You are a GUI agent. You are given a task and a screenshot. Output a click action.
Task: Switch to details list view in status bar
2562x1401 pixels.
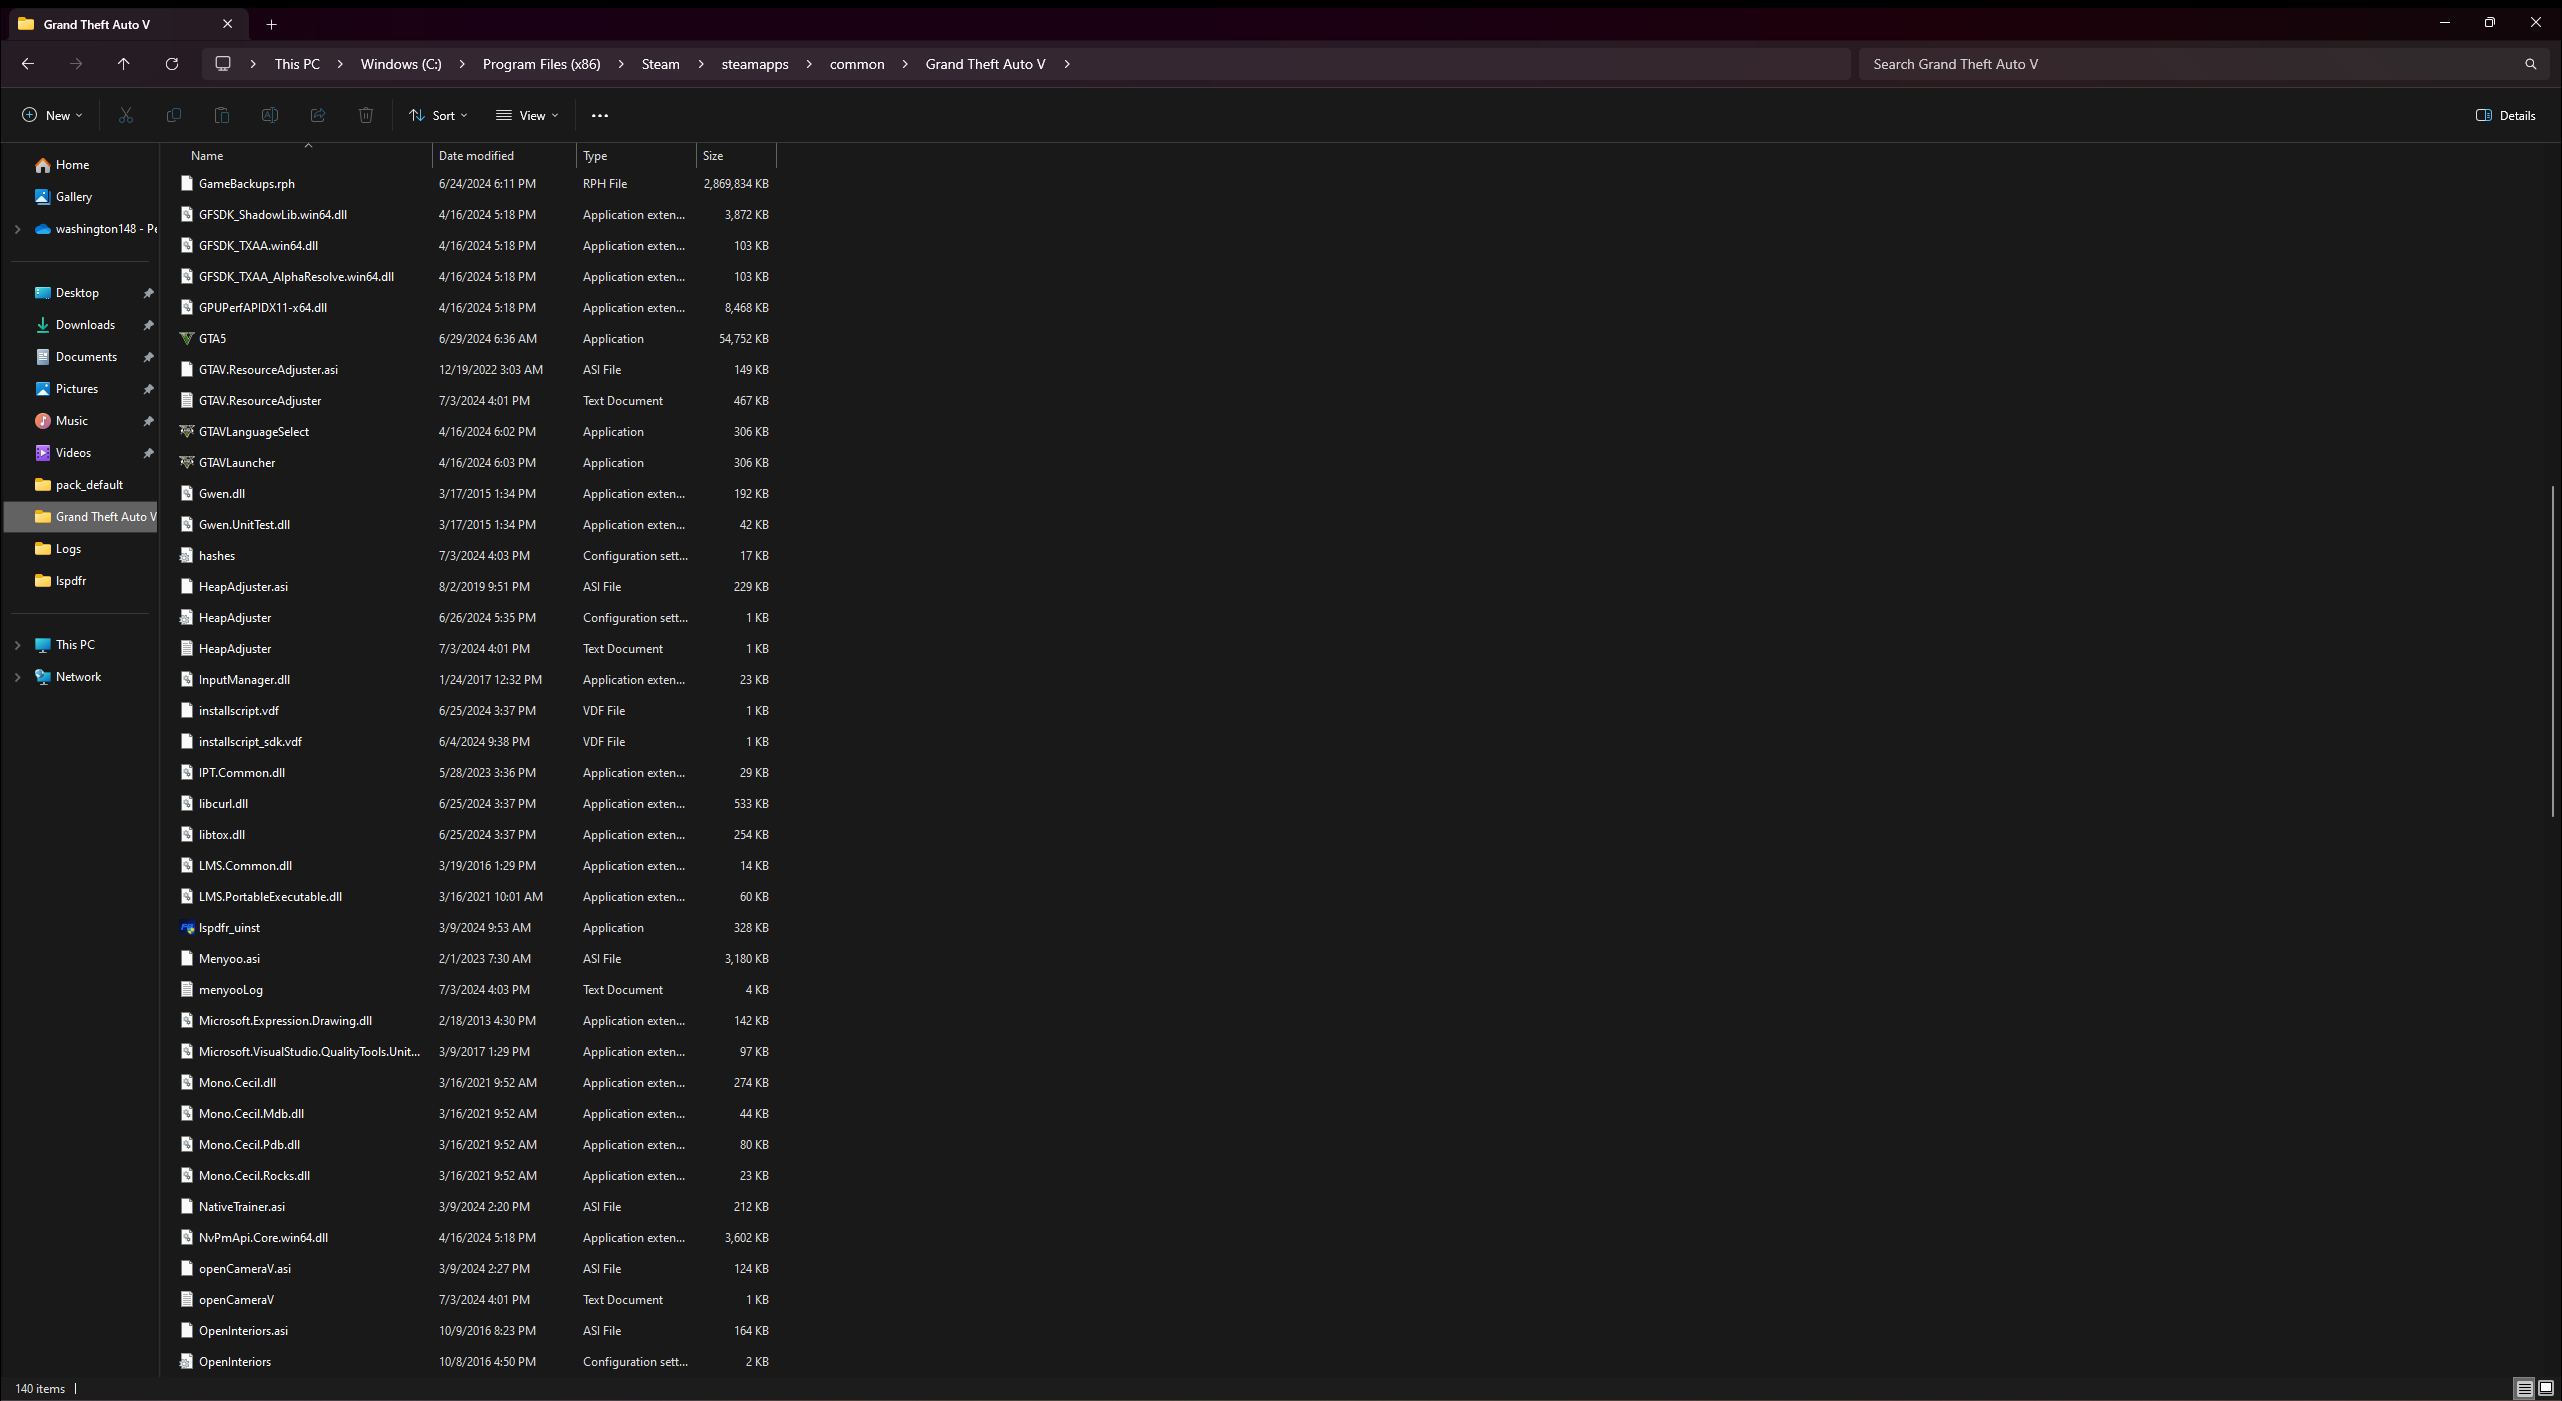coord(2524,1388)
